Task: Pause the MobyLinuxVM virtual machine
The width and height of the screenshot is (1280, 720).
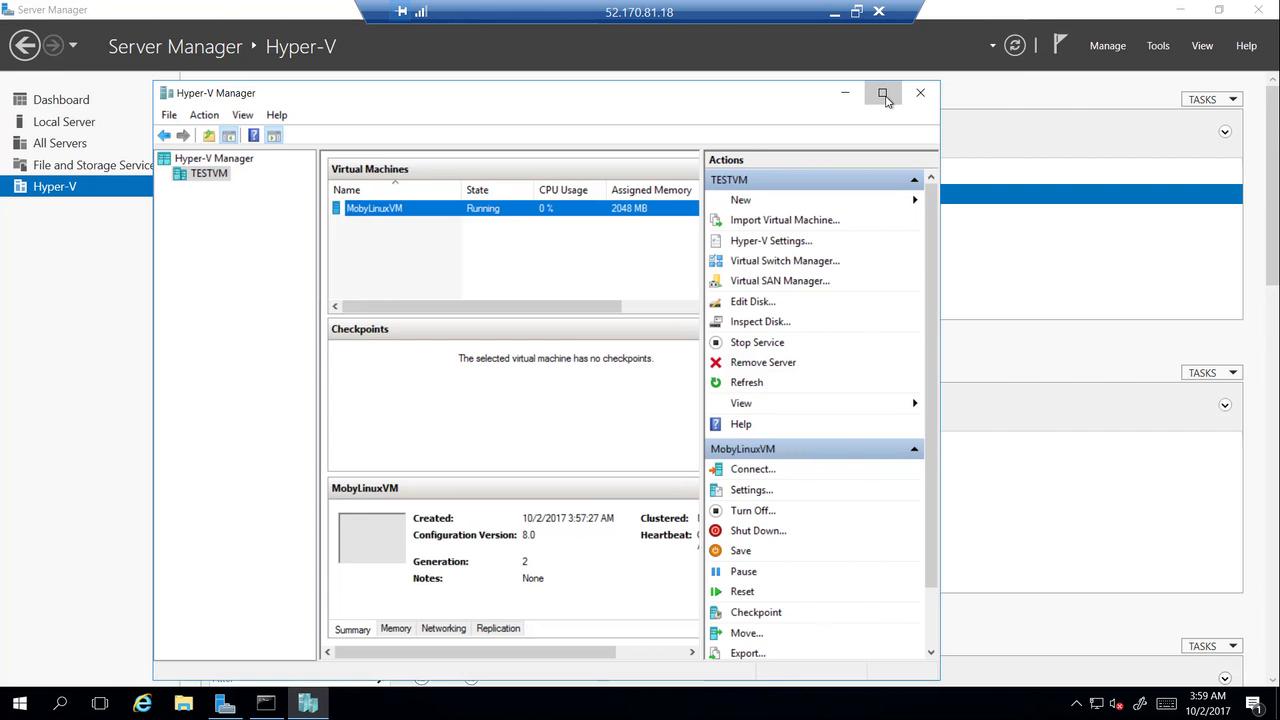Action: pos(743,572)
